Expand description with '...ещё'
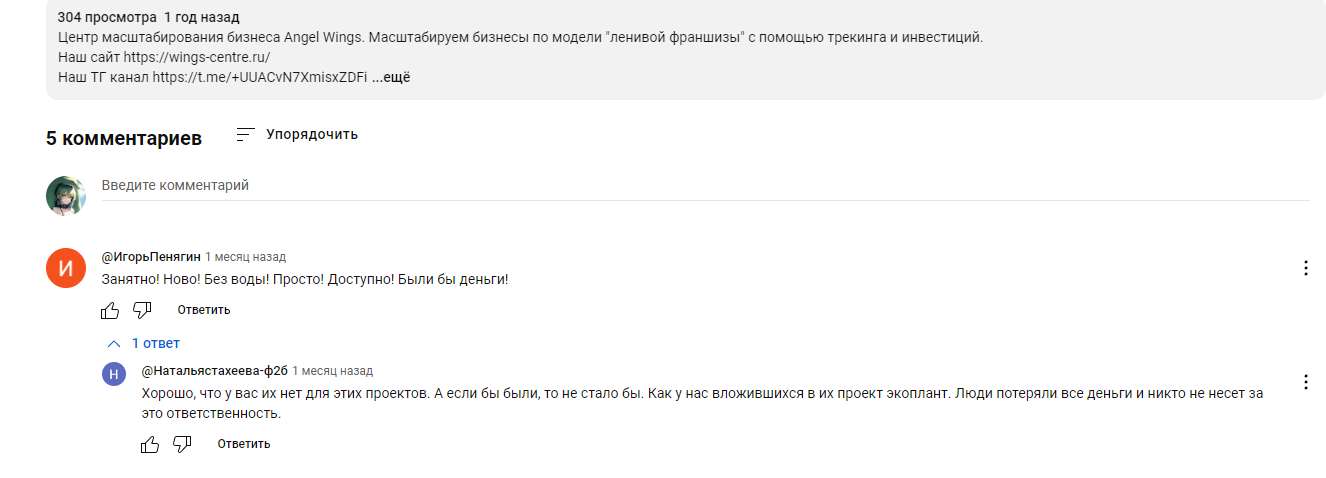The image size is (1326, 478). tap(391, 77)
